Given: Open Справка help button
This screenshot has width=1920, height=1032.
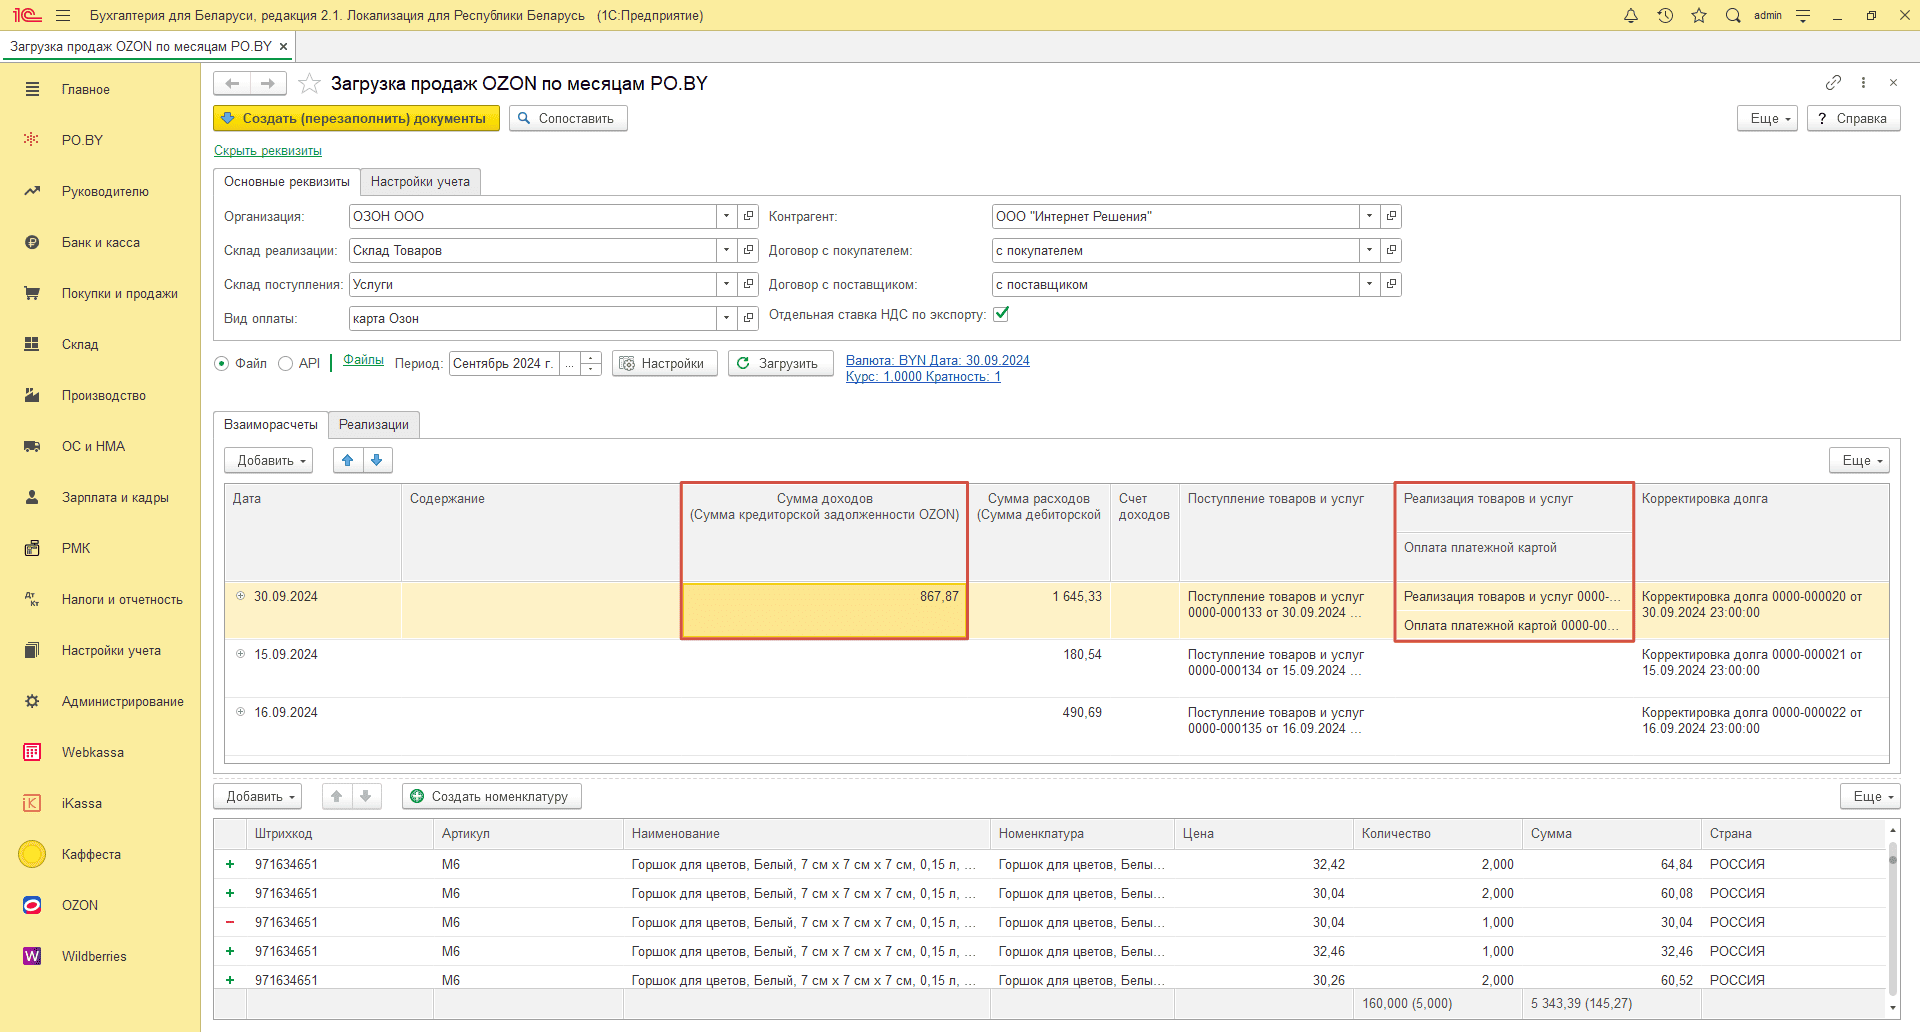Looking at the screenshot, I should [x=1853, y=118].
